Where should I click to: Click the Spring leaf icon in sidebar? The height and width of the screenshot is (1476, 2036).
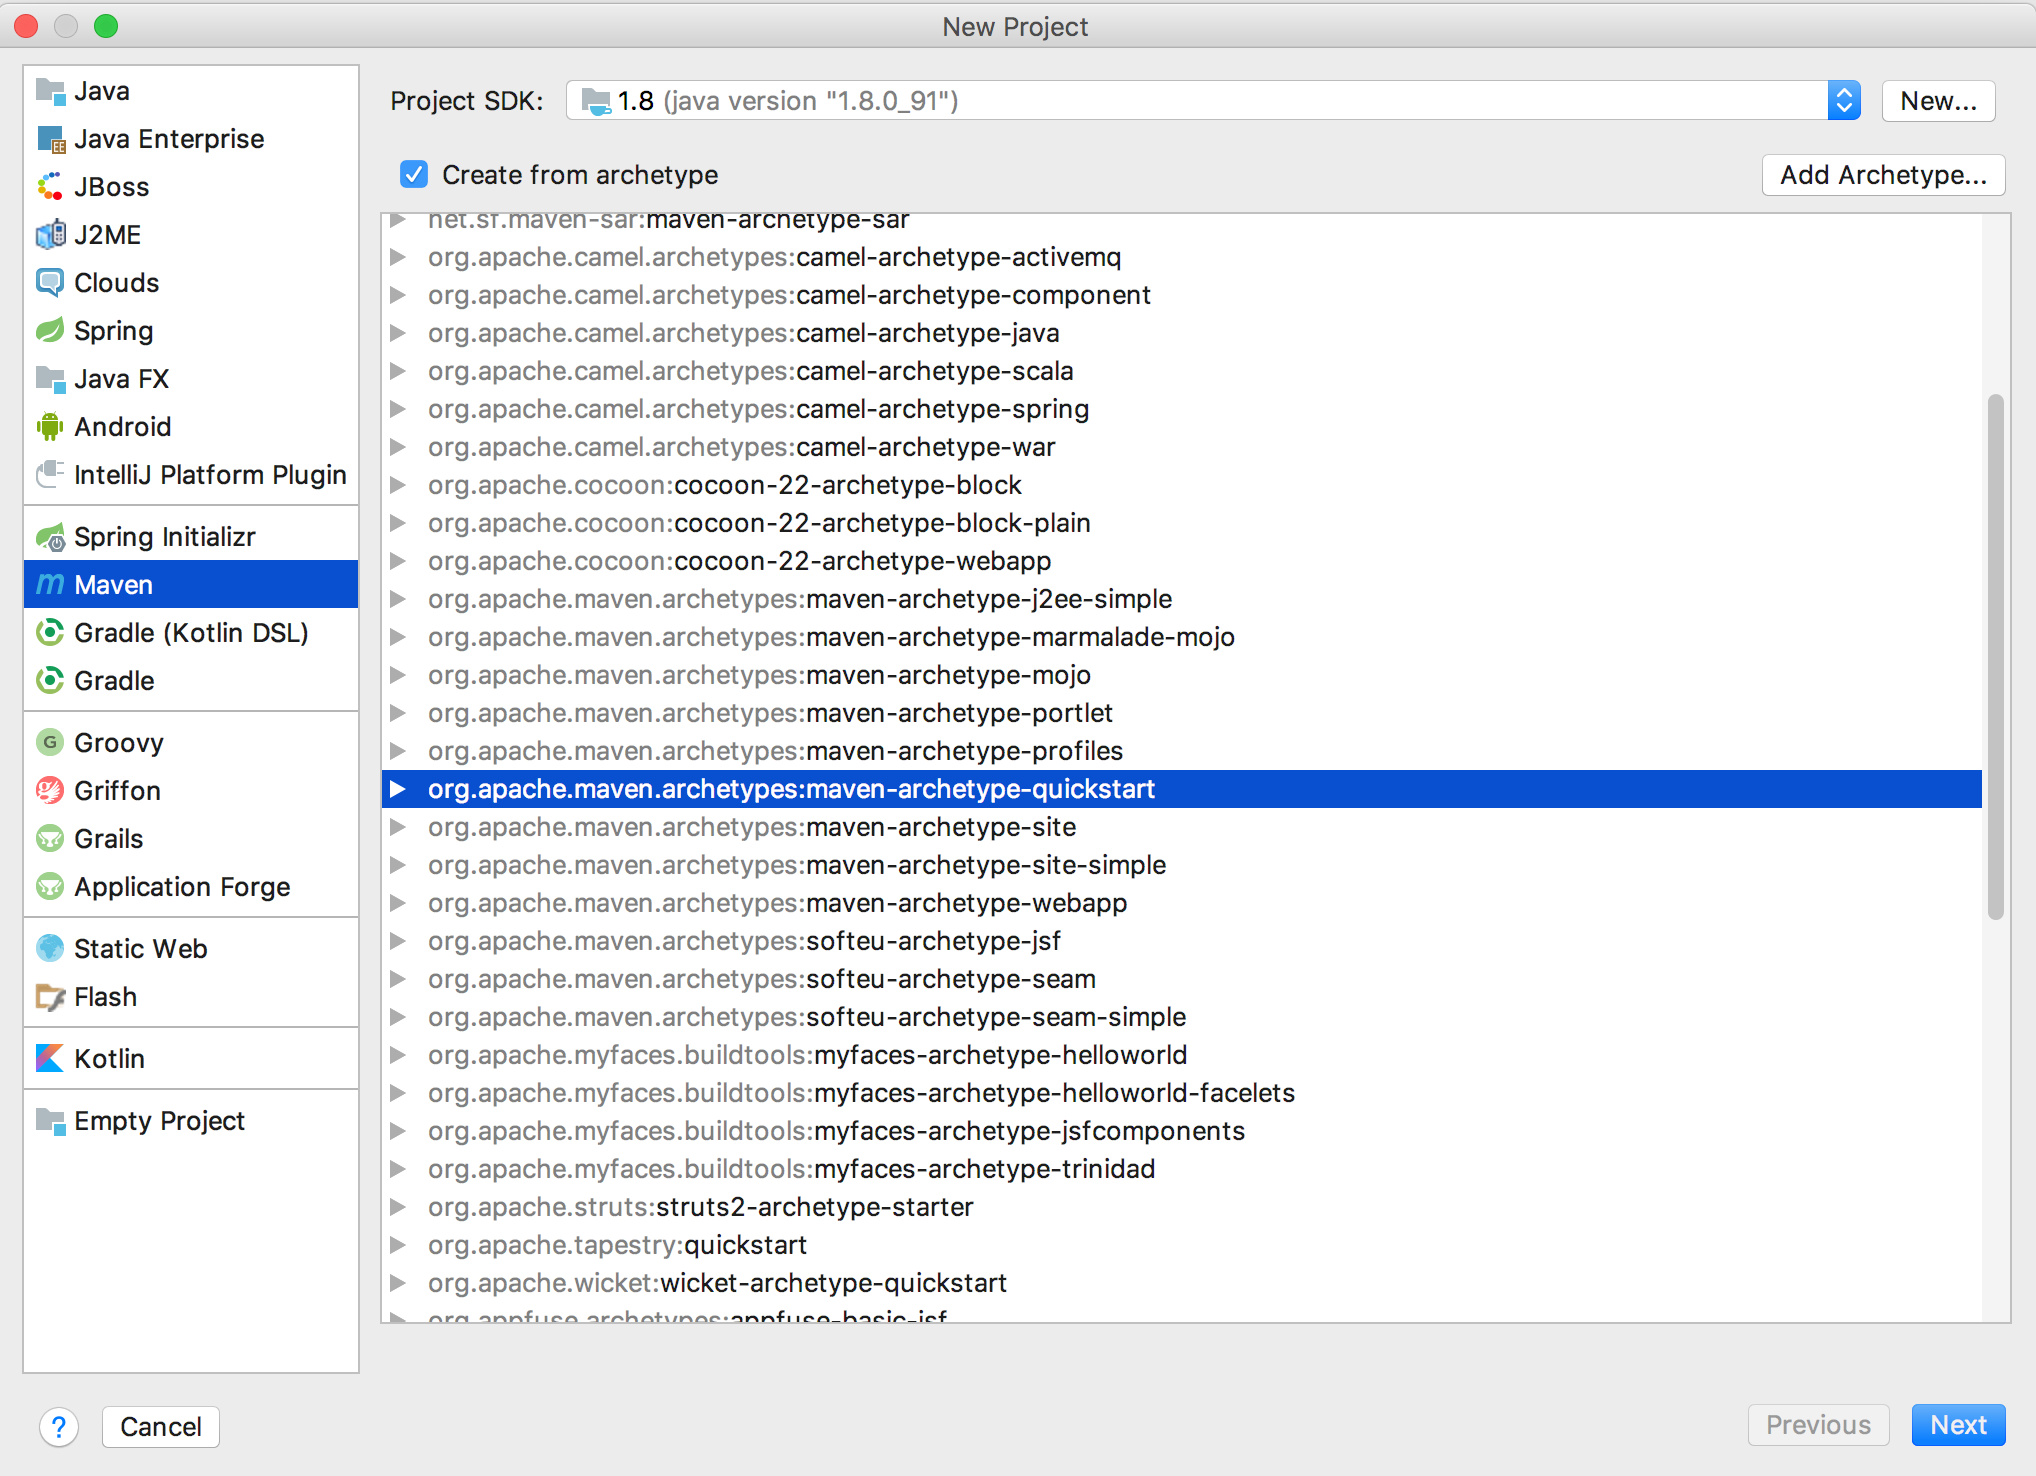[x=50, y=331]
